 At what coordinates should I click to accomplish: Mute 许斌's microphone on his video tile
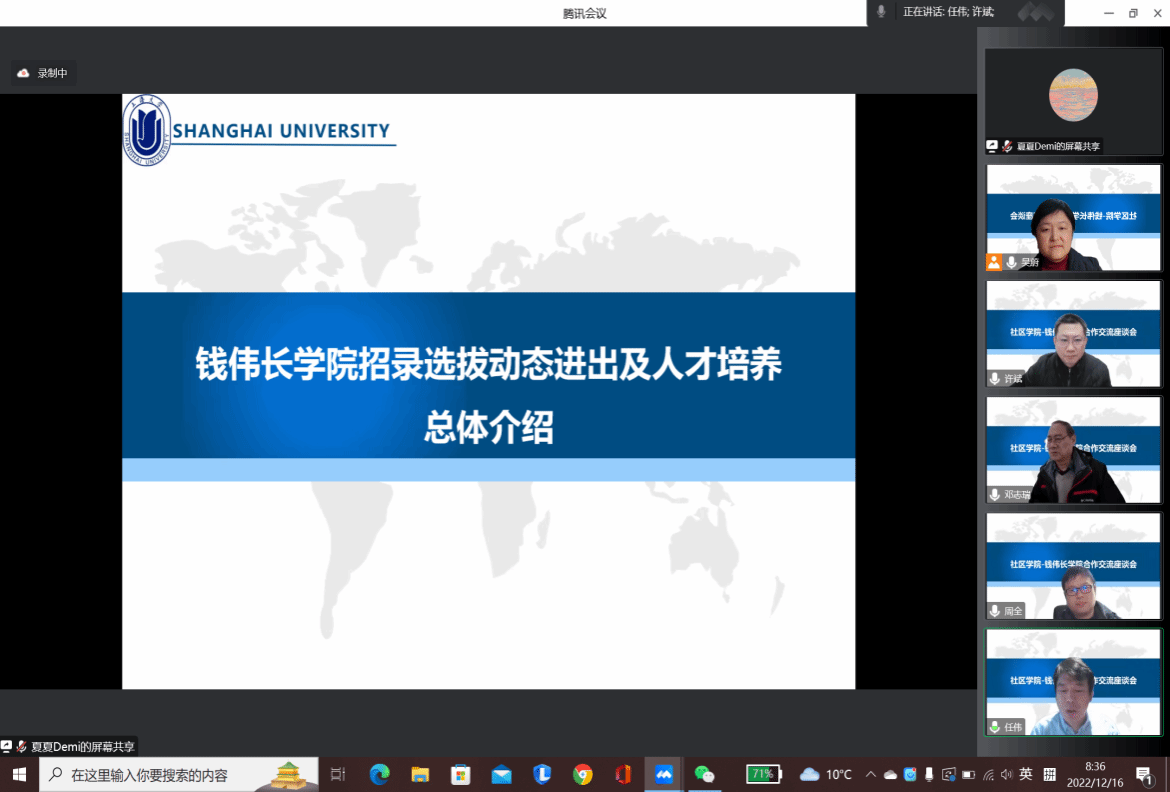pos(993,378)
